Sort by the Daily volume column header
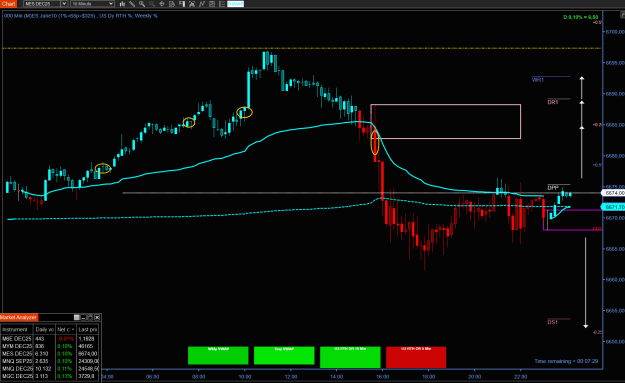The height and width of the screenshot is (383, 625). pyautogui.click(x=44, y=330)
